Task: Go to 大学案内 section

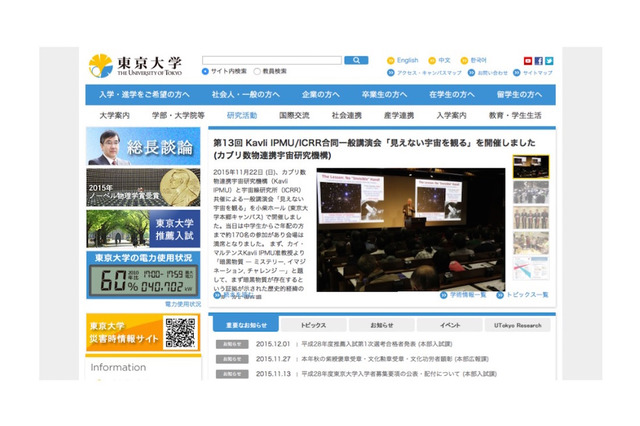Action: pos(115,115)
